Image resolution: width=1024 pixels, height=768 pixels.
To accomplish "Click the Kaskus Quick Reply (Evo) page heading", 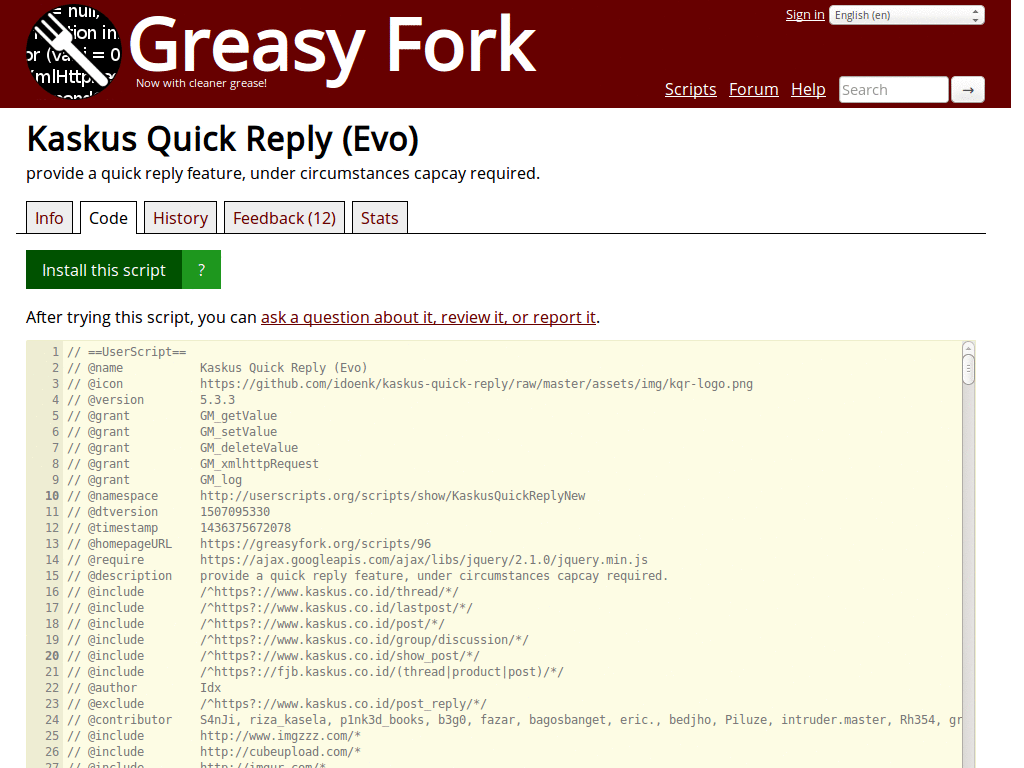I will (x=223, y=139).
